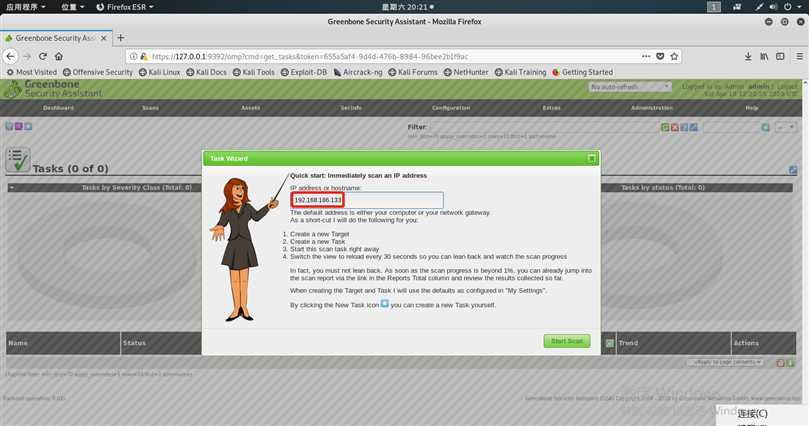Close the Greenbone Security Assistant tab

tap(104, 38)
